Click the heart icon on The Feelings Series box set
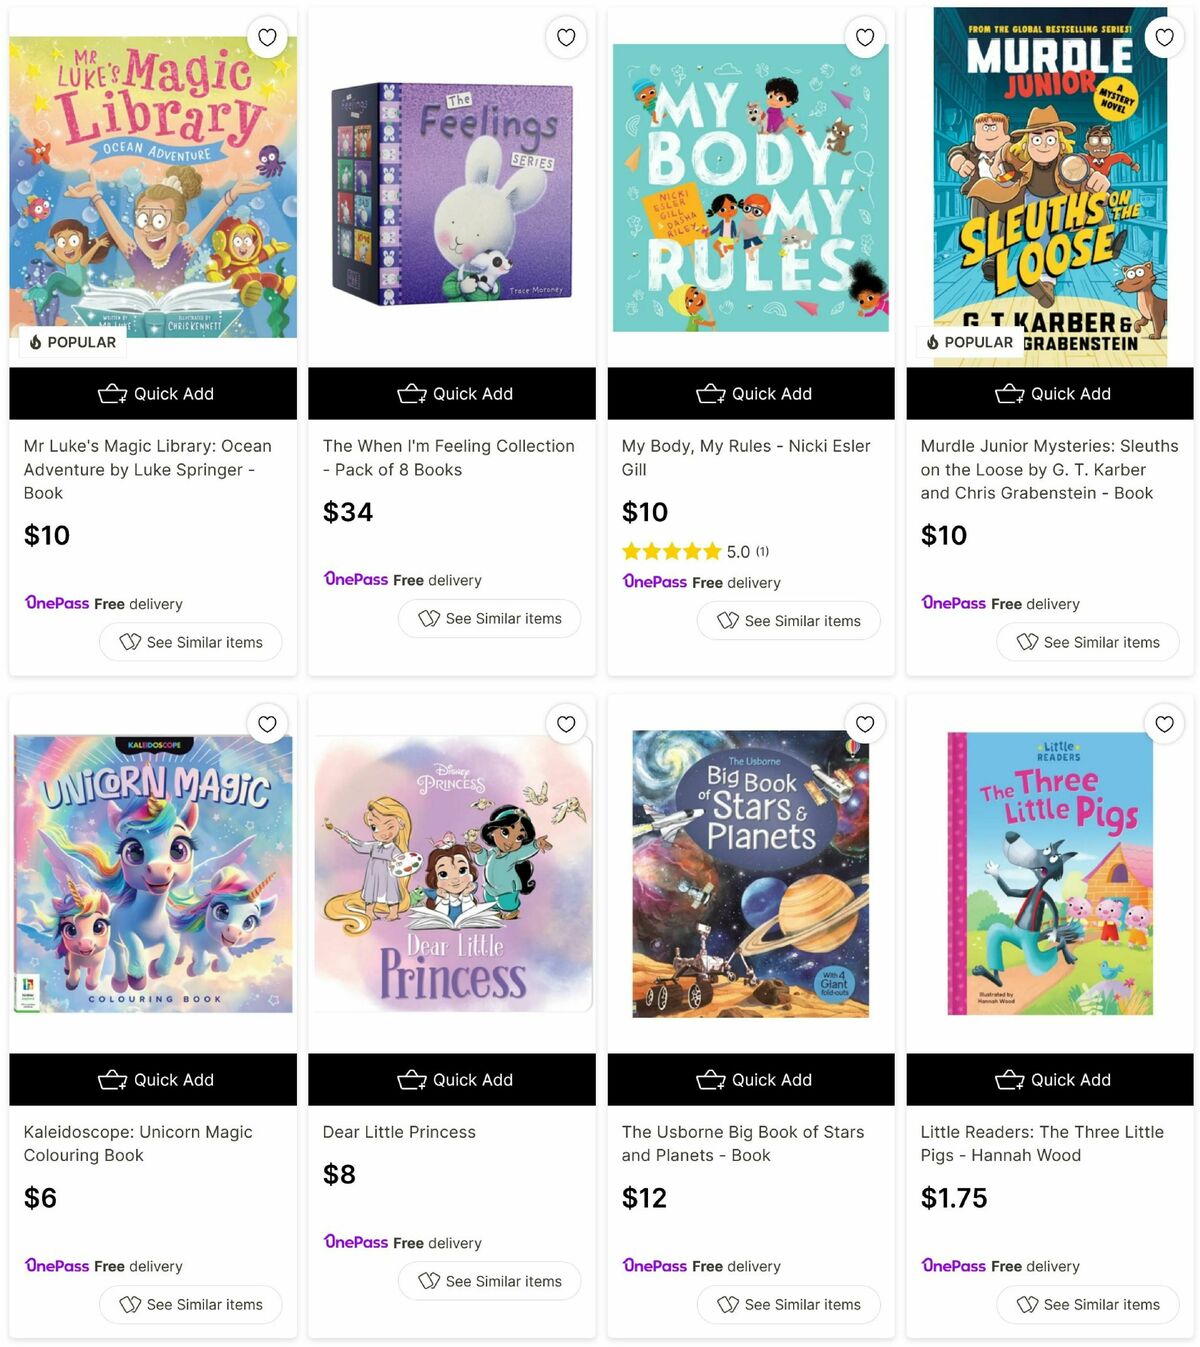 coord(565,37)
